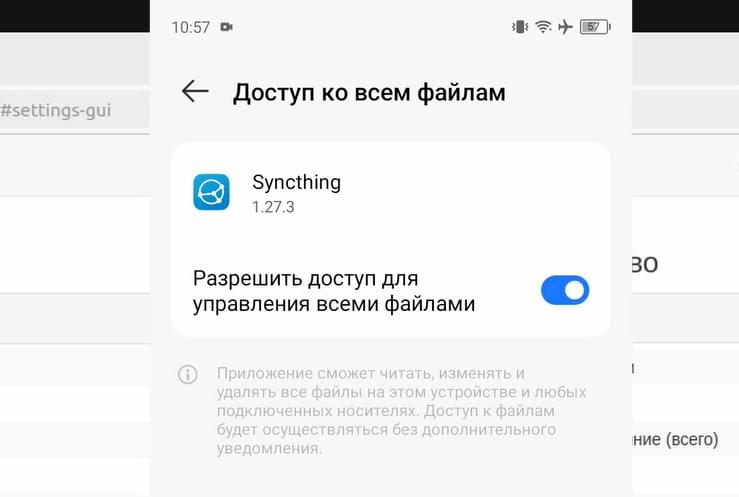The width and height of the screenshot is (739, 497).
Task: Click the version number 1.27.3
Action: [273, 207]
